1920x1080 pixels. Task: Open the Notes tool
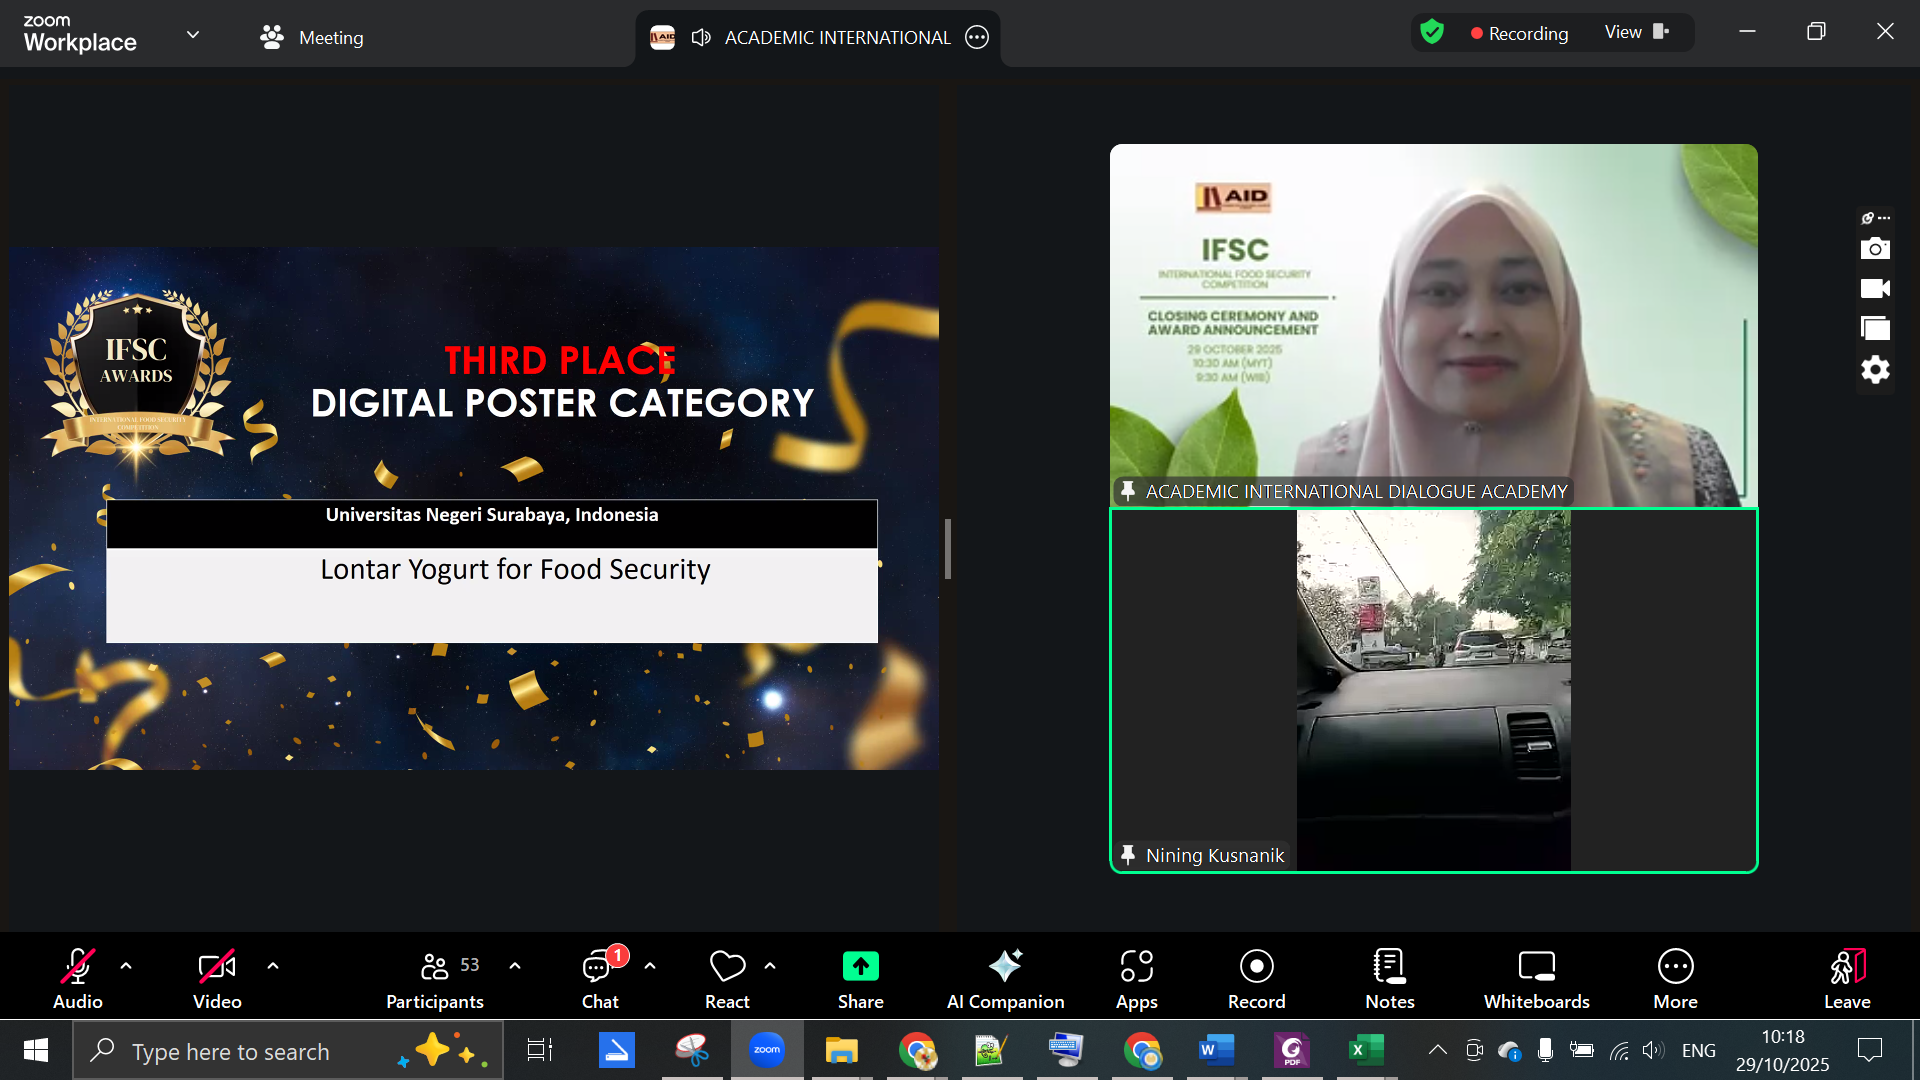click(x=1389, y=978)
